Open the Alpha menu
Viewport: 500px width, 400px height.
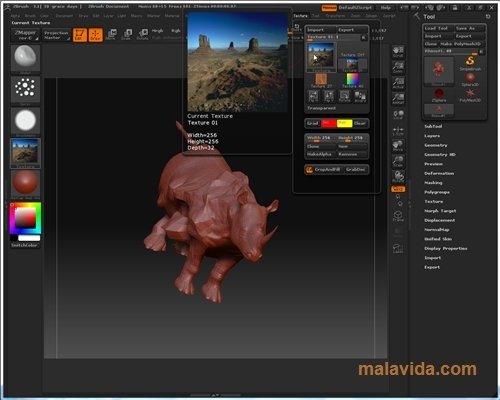click(x=15, y=16)
